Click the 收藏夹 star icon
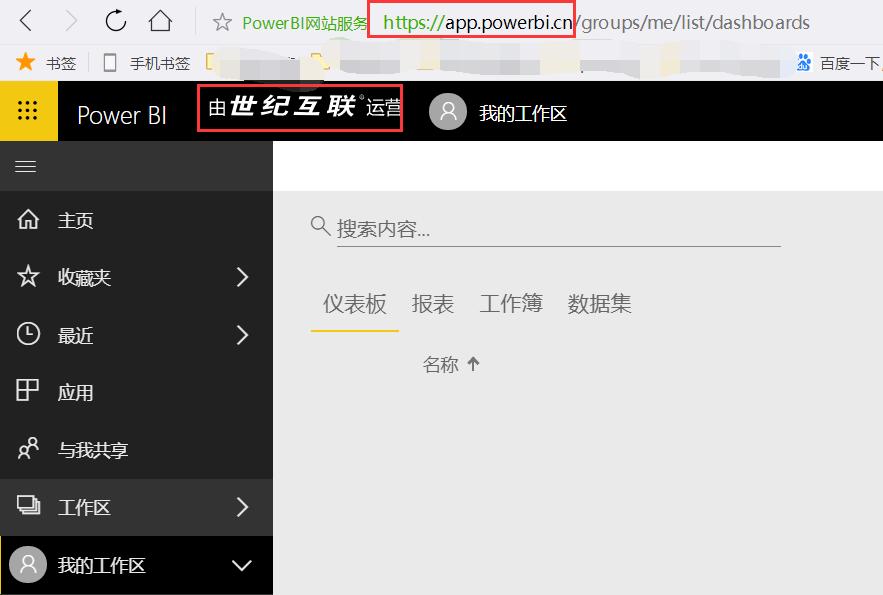This screenshot has height=595, width=883. tap(27, 277)
